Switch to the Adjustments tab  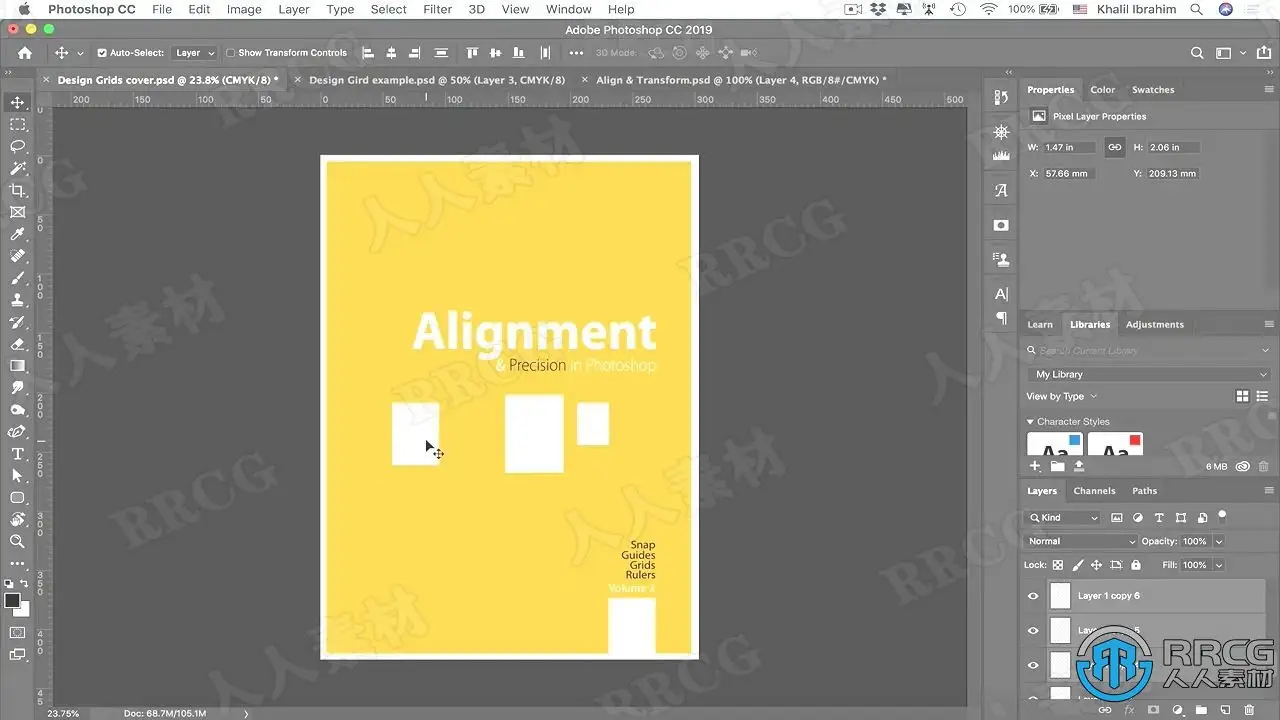[1154, 324]
